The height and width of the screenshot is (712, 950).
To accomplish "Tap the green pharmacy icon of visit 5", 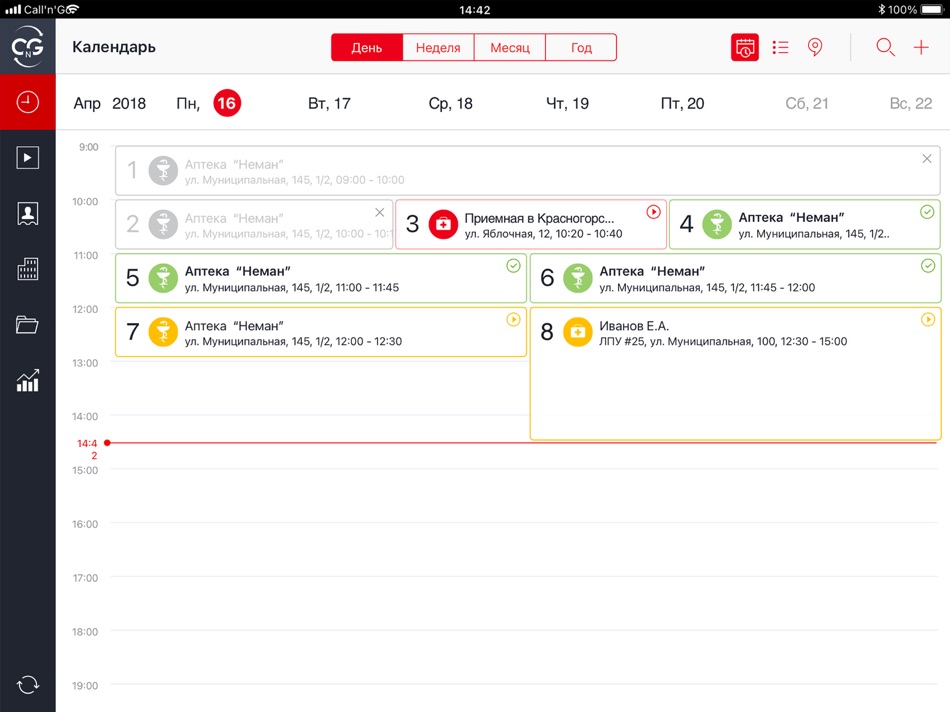I will 163,278.
